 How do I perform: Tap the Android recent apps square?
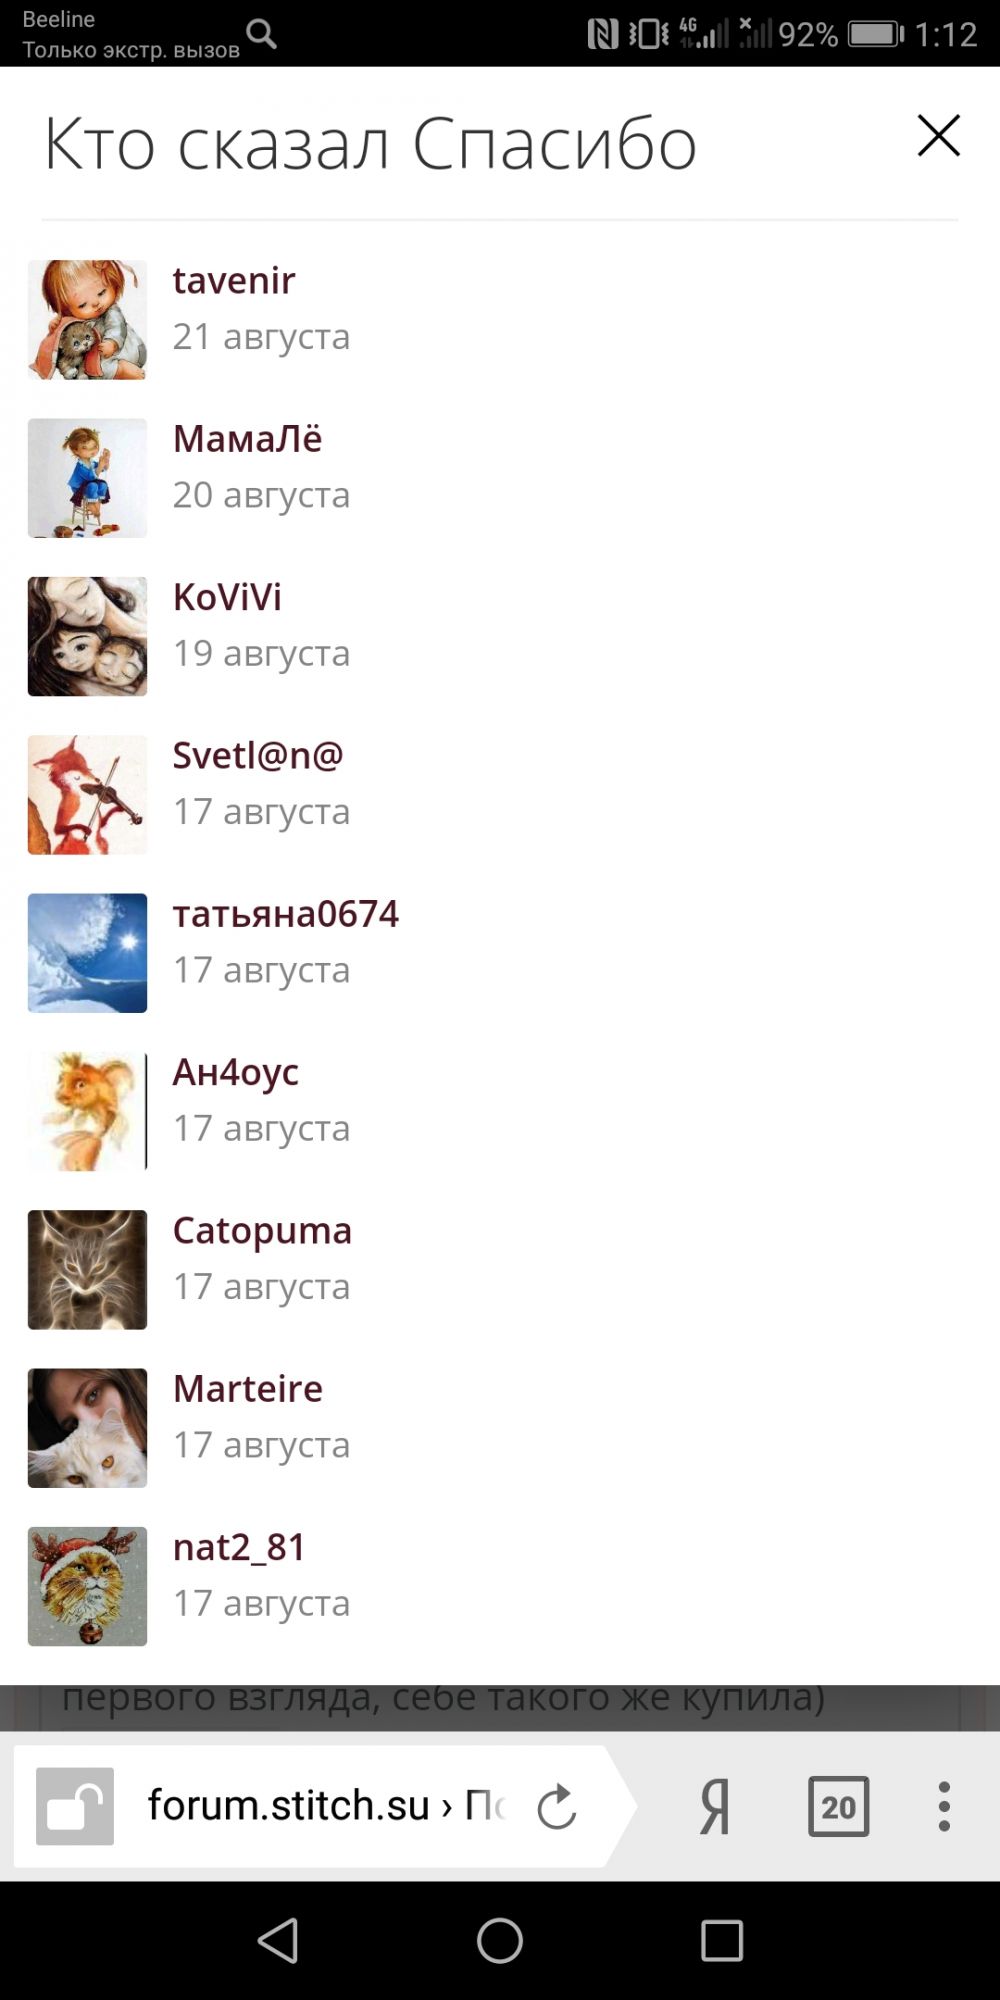click(722, 1941)
